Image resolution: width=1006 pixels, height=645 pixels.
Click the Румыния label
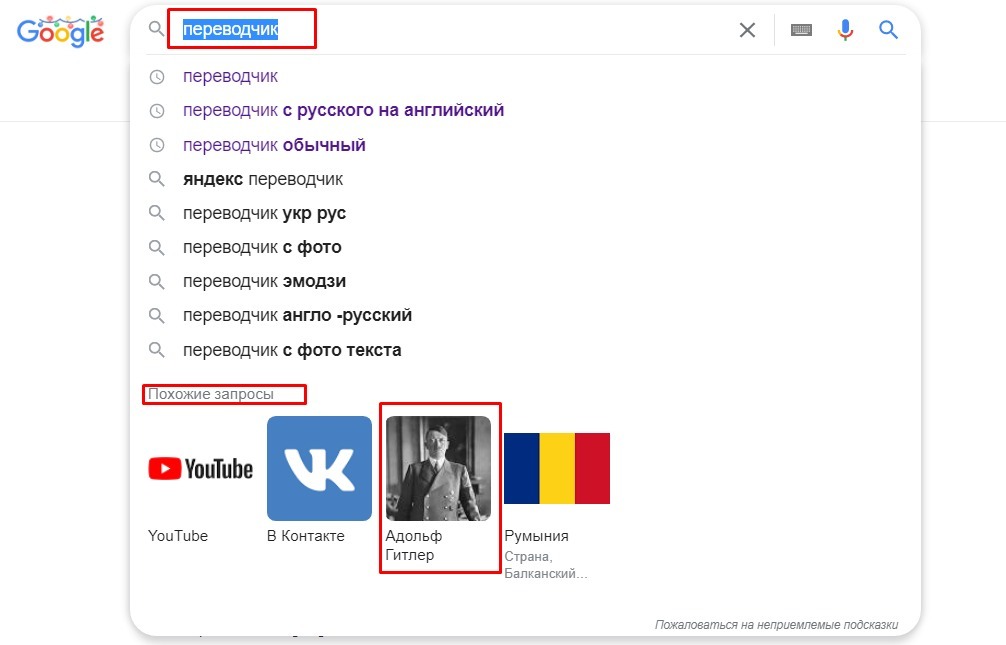click(536, 536)
